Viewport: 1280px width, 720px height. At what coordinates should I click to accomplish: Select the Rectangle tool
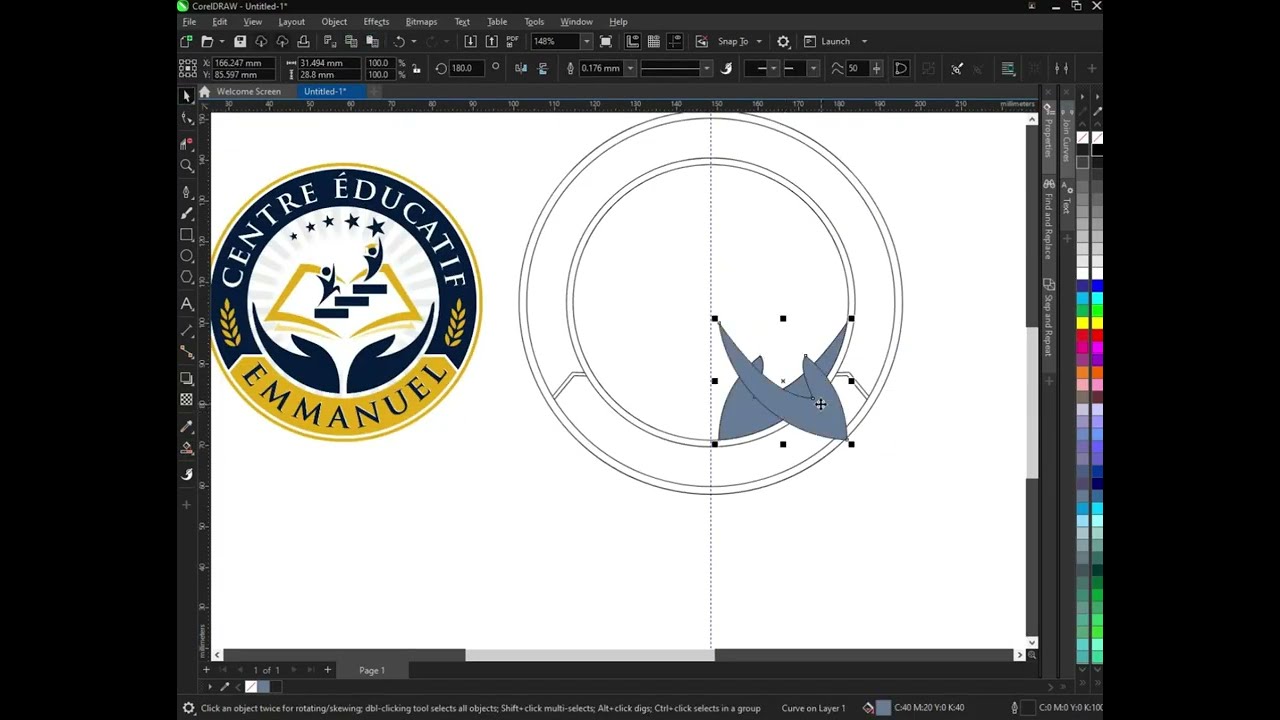coord(186,235)
